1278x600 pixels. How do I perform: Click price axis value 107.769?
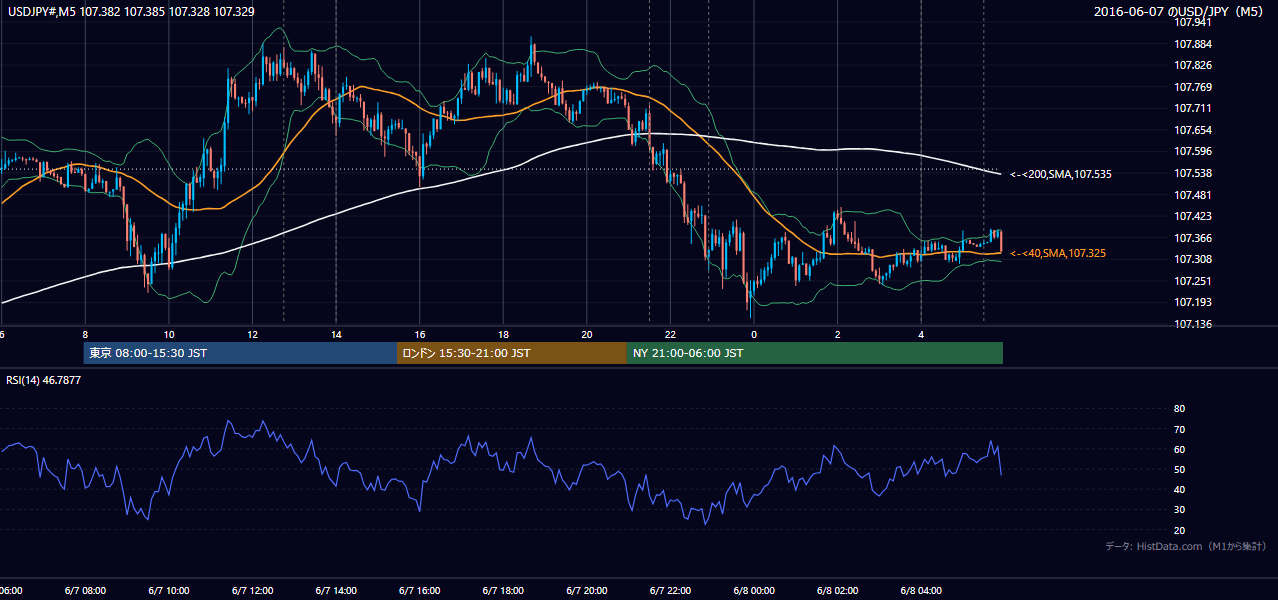[1192, 87]
